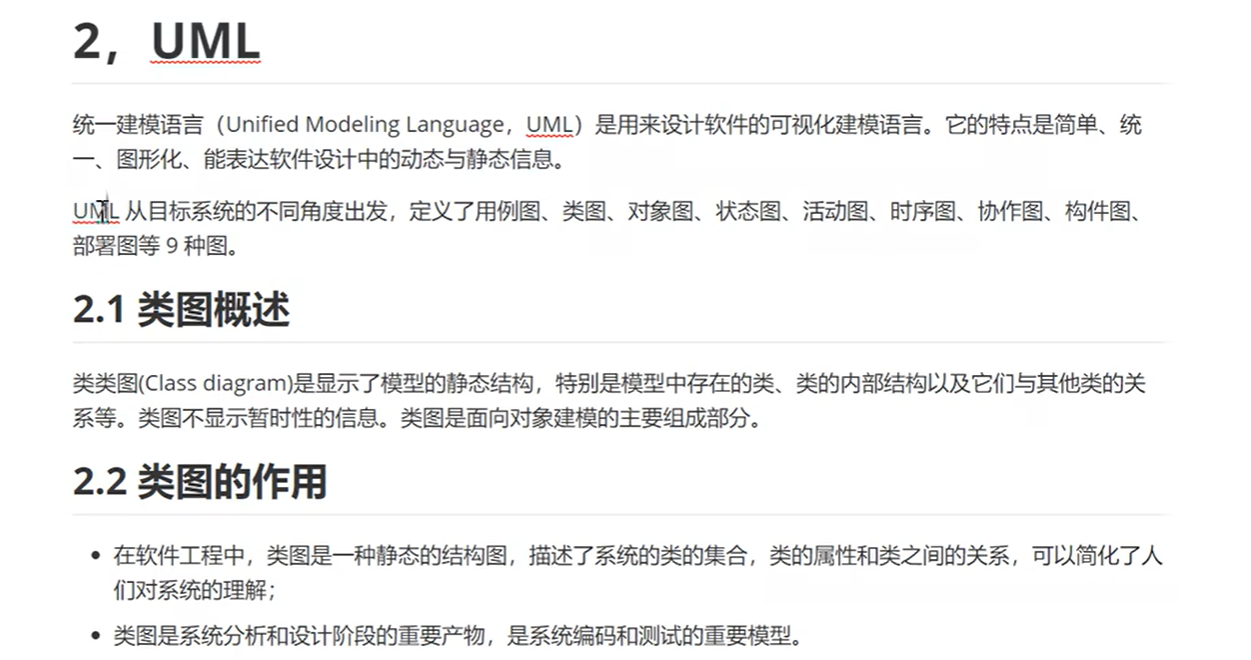Click the underlined UML before the closing parenthesis
This screenshot has height=660, width=1251.
pyautogui.click(x=549, y=125)
